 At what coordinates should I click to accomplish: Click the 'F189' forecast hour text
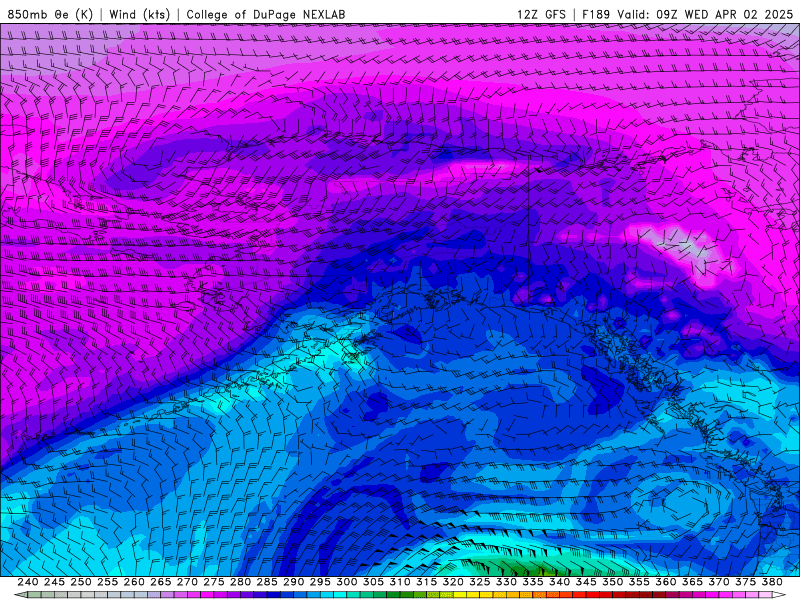pyautogui.click(x=596, y=14)
